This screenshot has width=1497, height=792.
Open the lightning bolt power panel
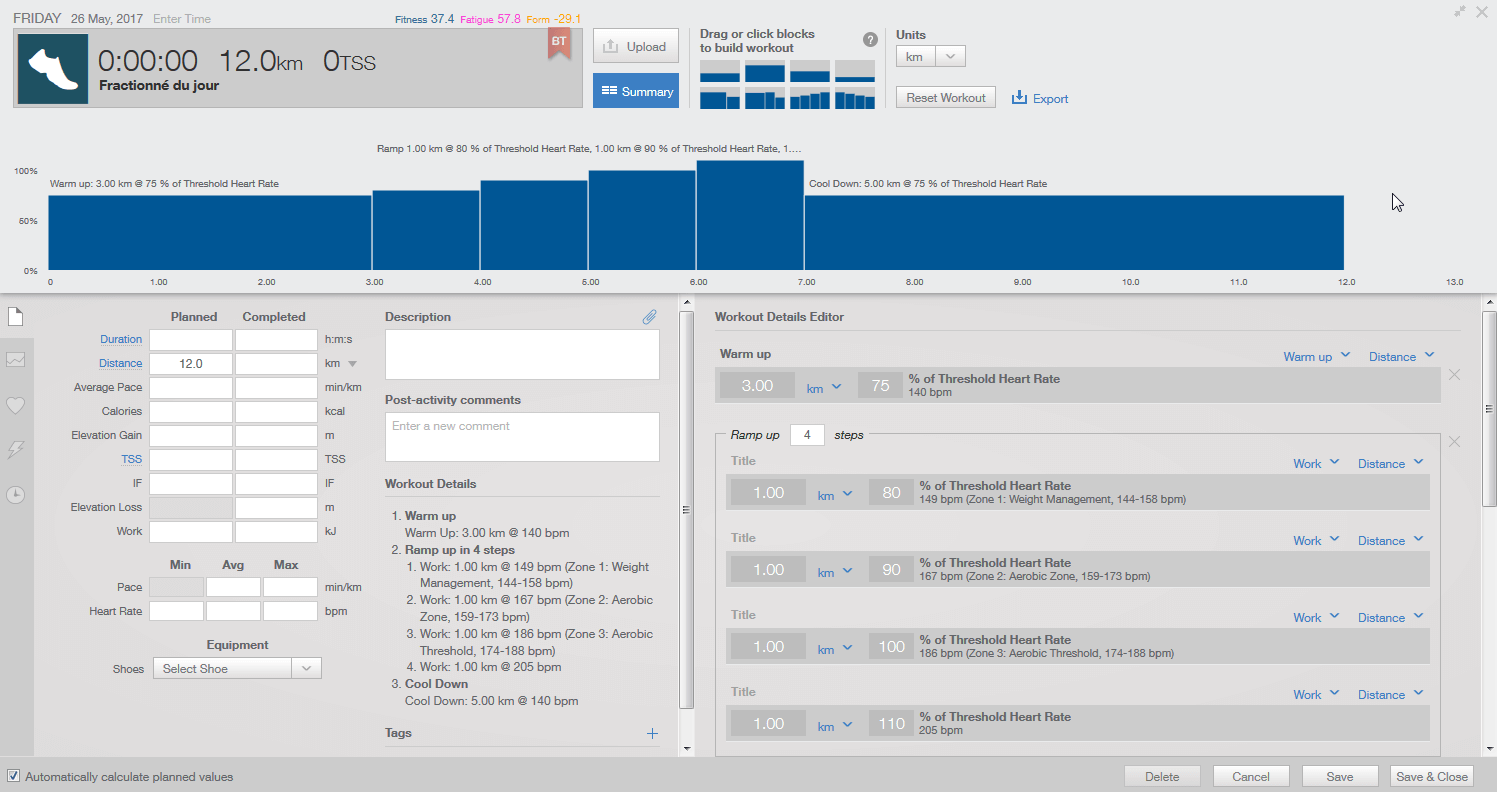click(x=15, y=450)
